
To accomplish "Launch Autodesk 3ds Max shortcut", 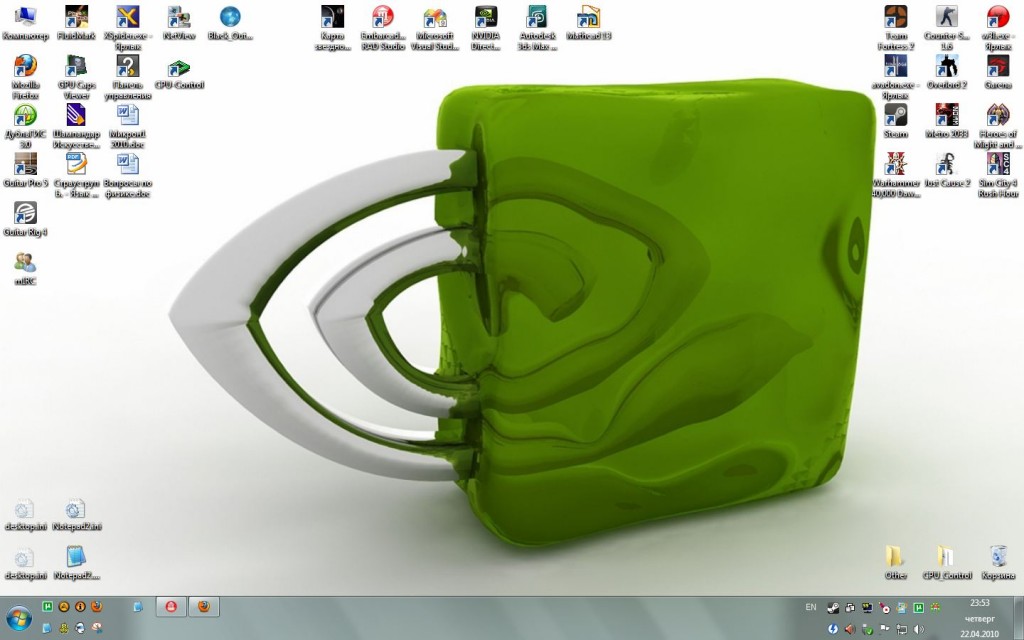I will pyautogui.click(x=537, y=28).
